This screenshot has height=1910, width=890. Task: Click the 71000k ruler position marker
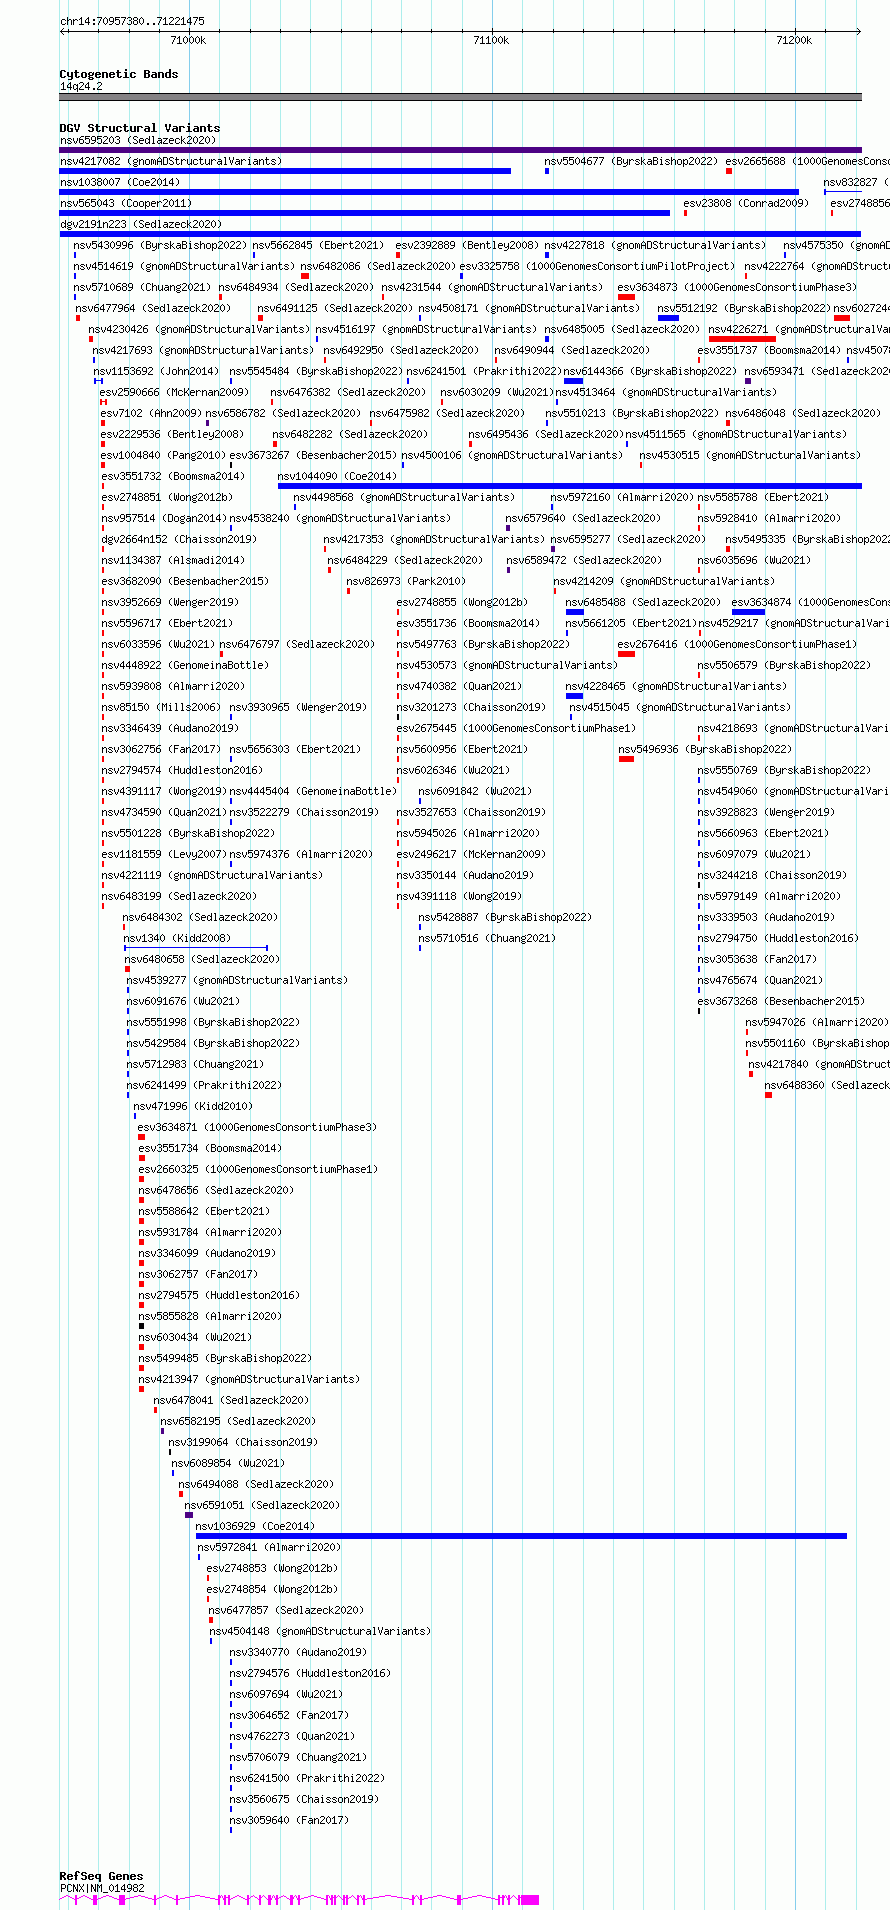[x=188, y=40]
